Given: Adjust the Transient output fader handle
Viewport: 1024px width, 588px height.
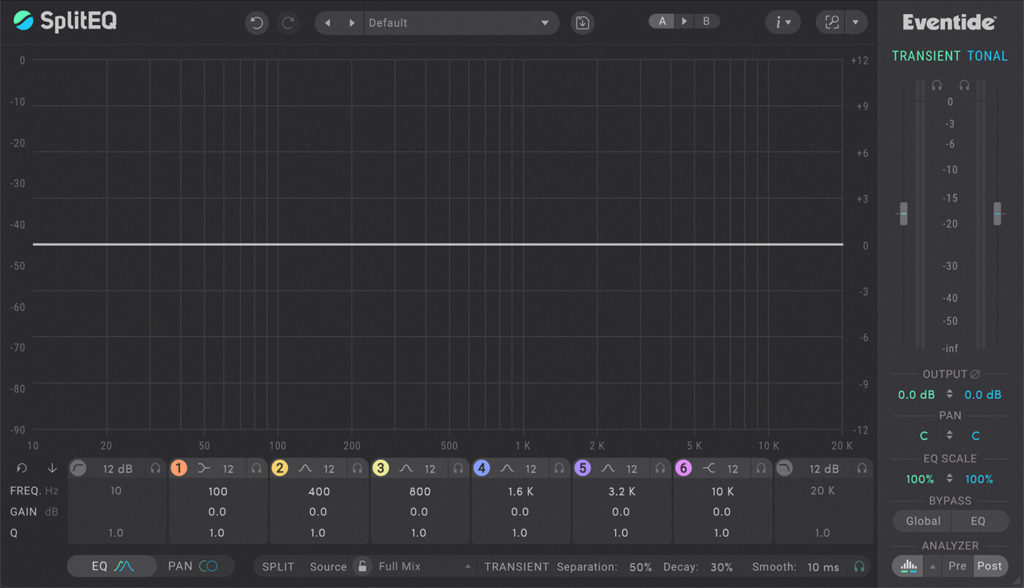Looking at the screenshot, I should point(904,214).
